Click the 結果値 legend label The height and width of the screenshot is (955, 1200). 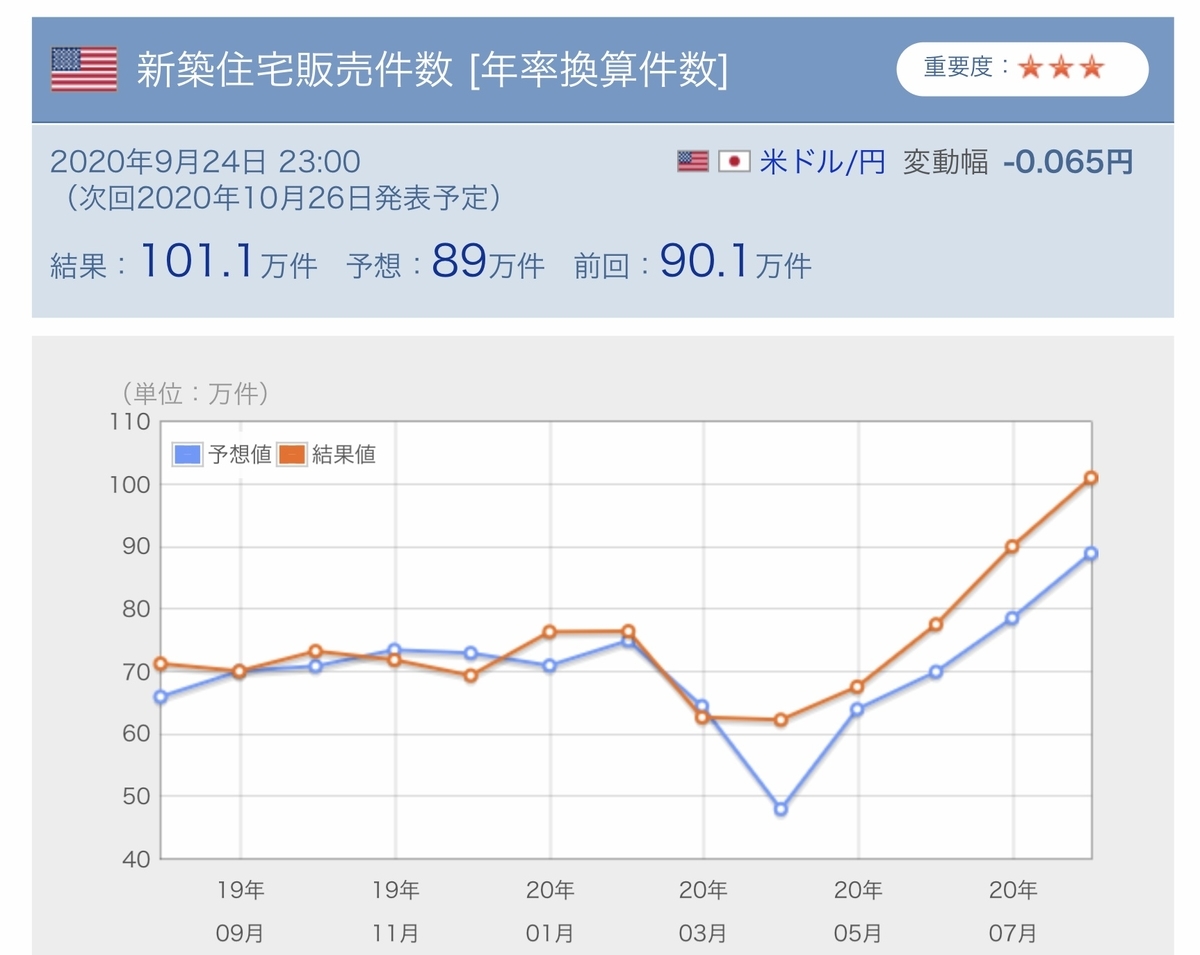(344, 455)
